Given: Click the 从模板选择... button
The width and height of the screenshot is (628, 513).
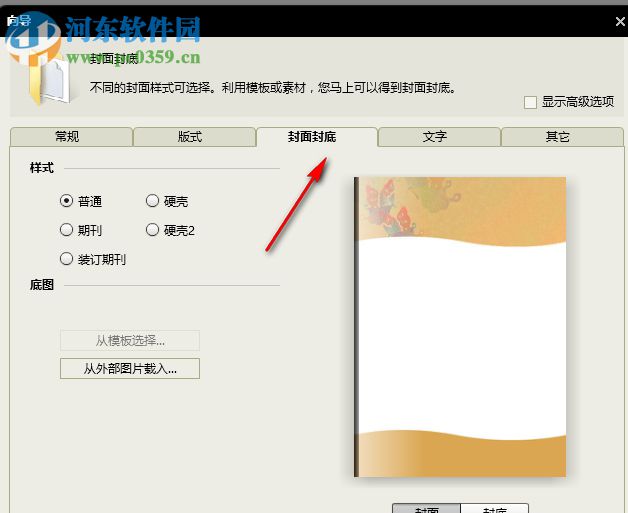Looking at the screenshot, I should (x=130, y=340).
